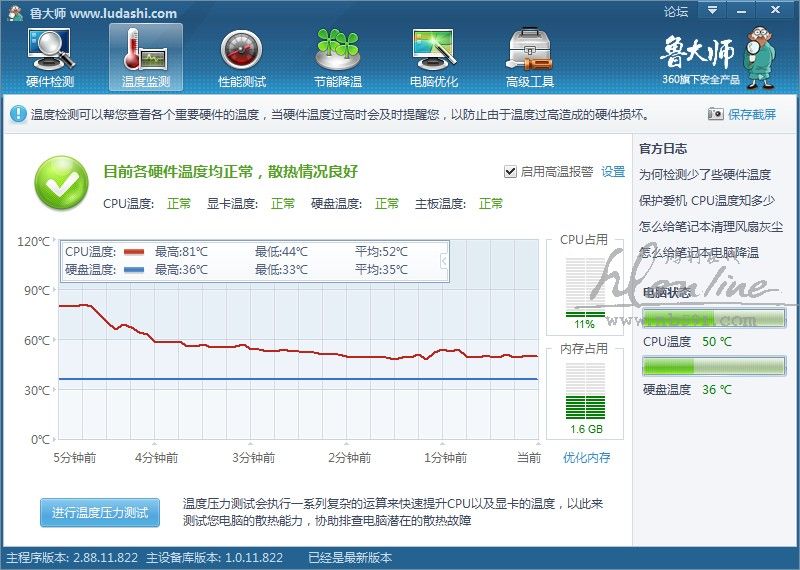
Task: Select the 温度监测 temperature monitor tab
Action: [x=146, y=57]
